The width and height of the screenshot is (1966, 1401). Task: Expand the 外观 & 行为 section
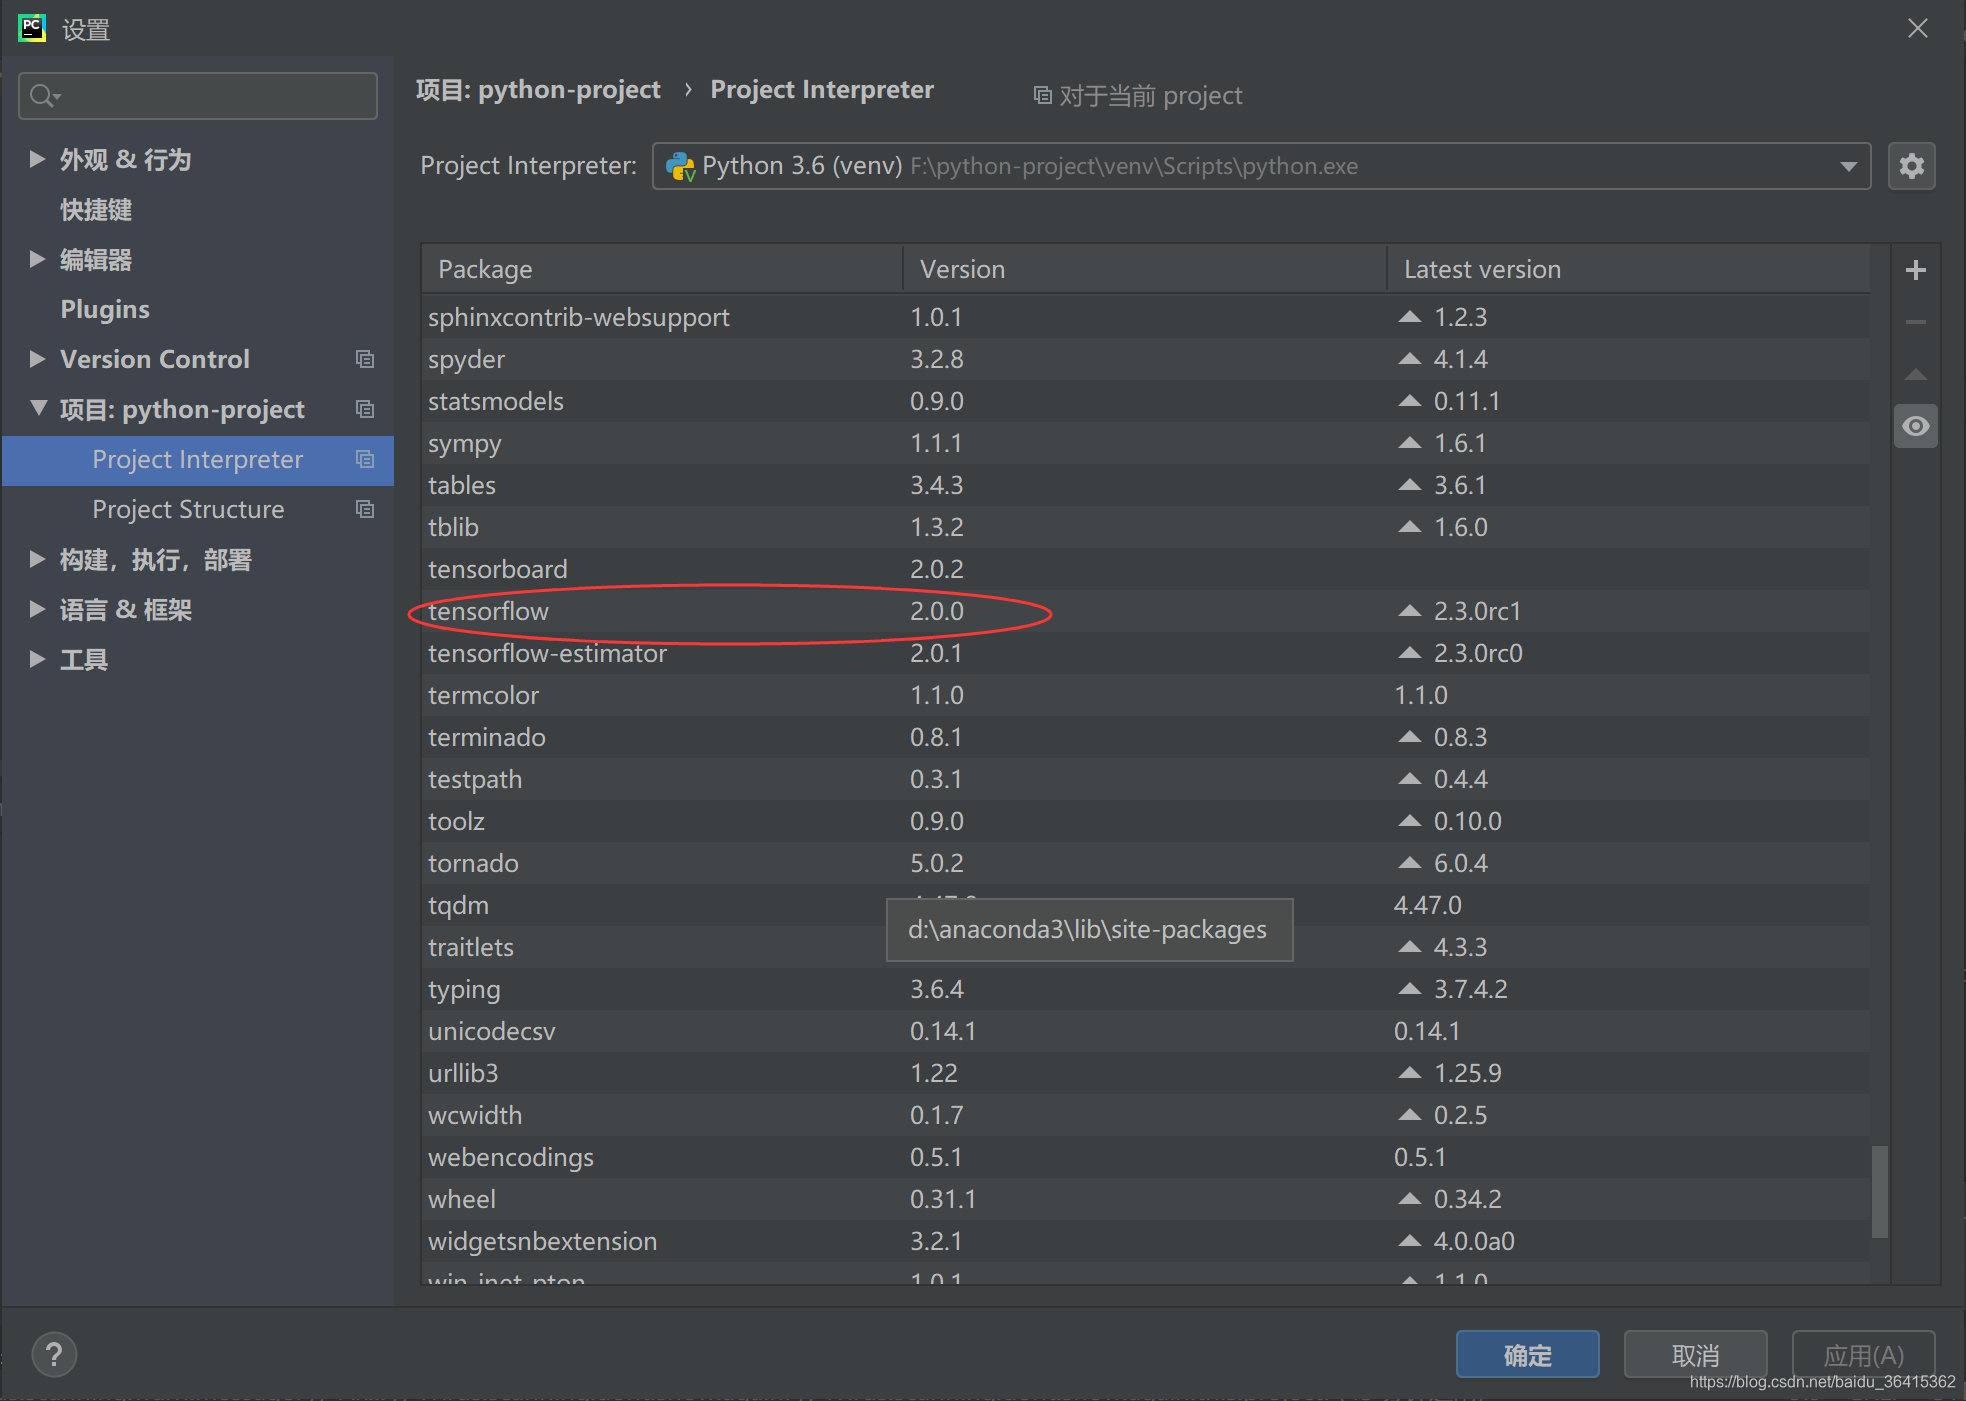tap(37, 159)
